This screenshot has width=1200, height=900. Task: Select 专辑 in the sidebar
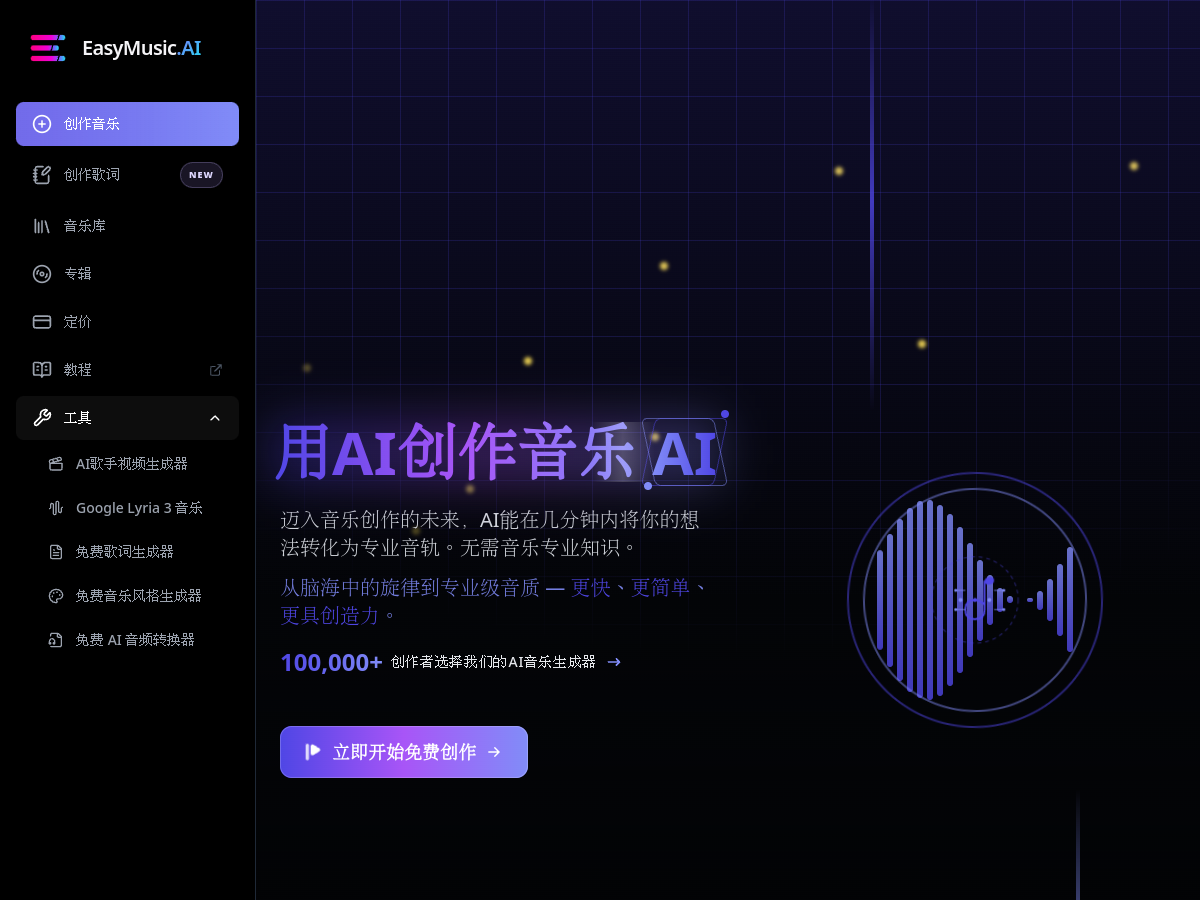(x=127, y=274)
